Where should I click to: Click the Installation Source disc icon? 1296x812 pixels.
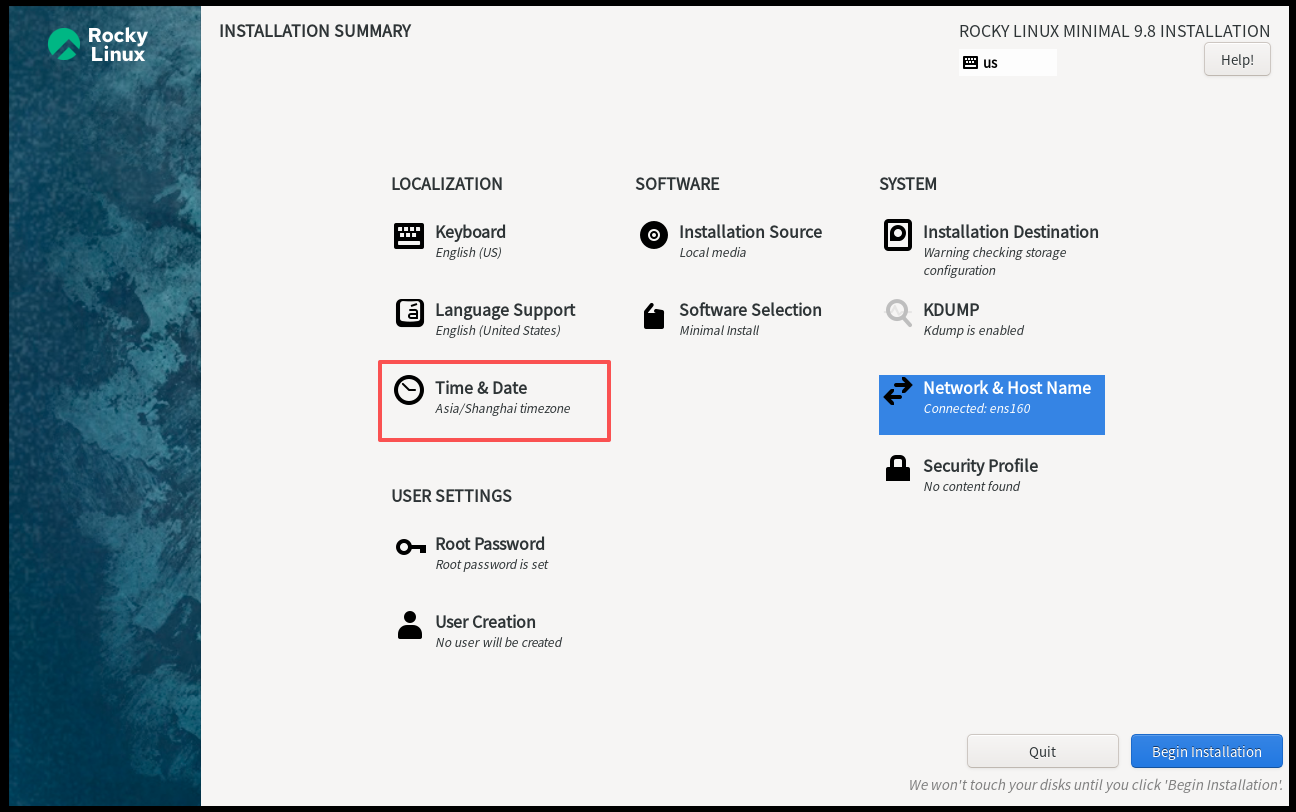pos(654,236)
